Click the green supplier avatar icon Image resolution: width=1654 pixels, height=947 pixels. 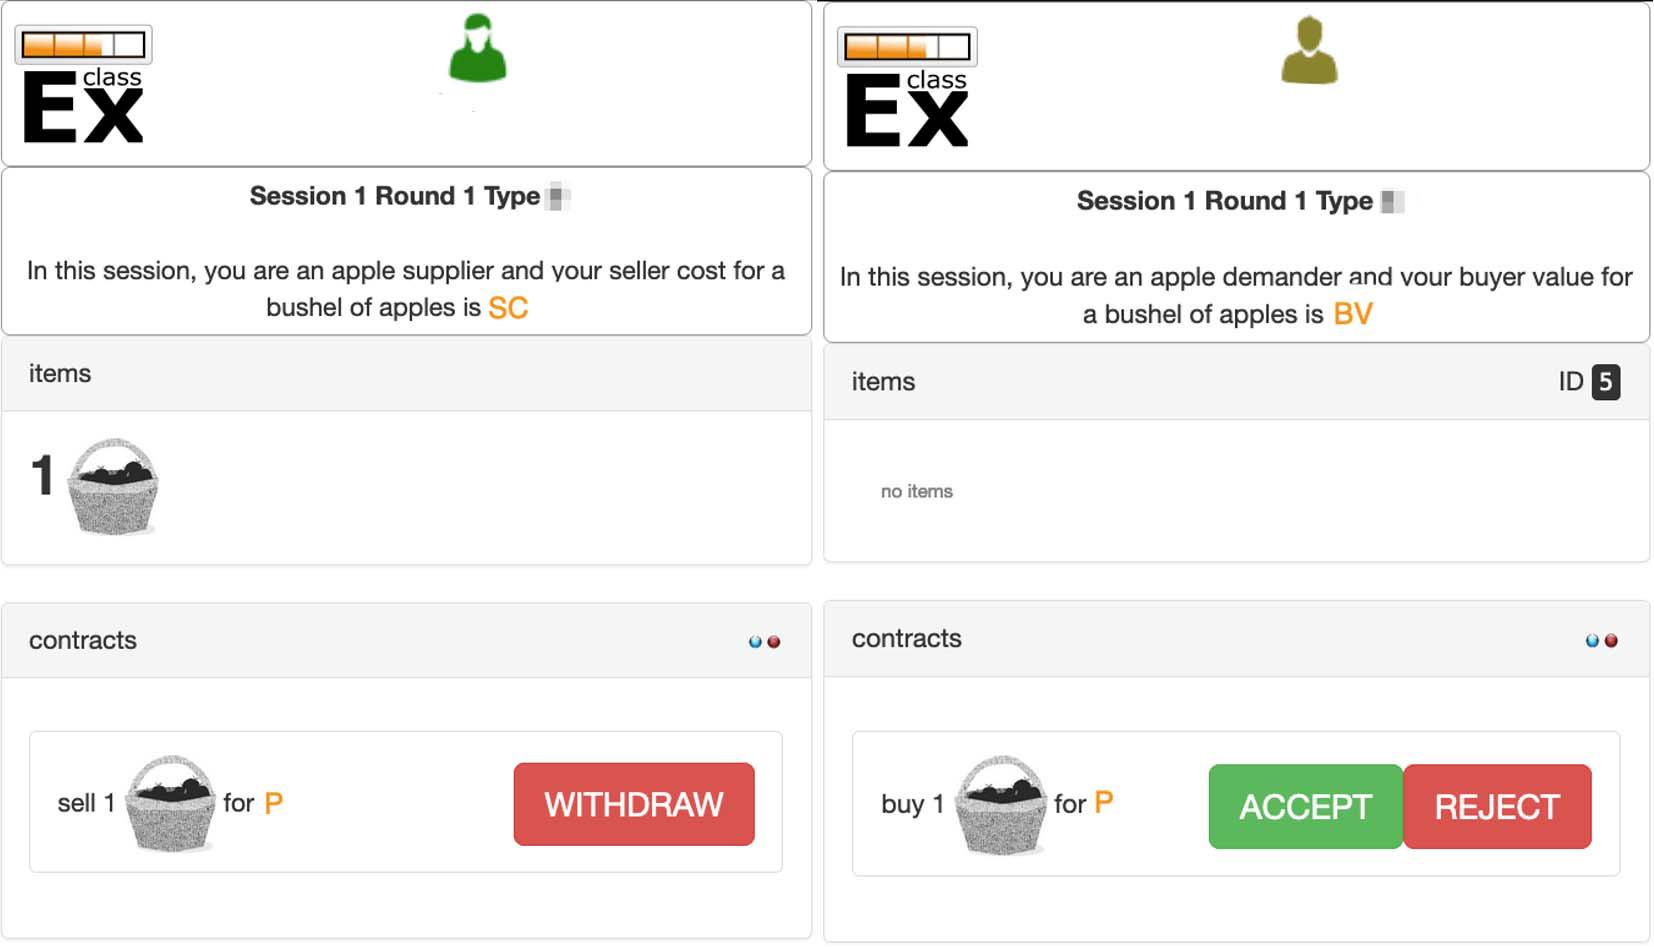point(478,48)
